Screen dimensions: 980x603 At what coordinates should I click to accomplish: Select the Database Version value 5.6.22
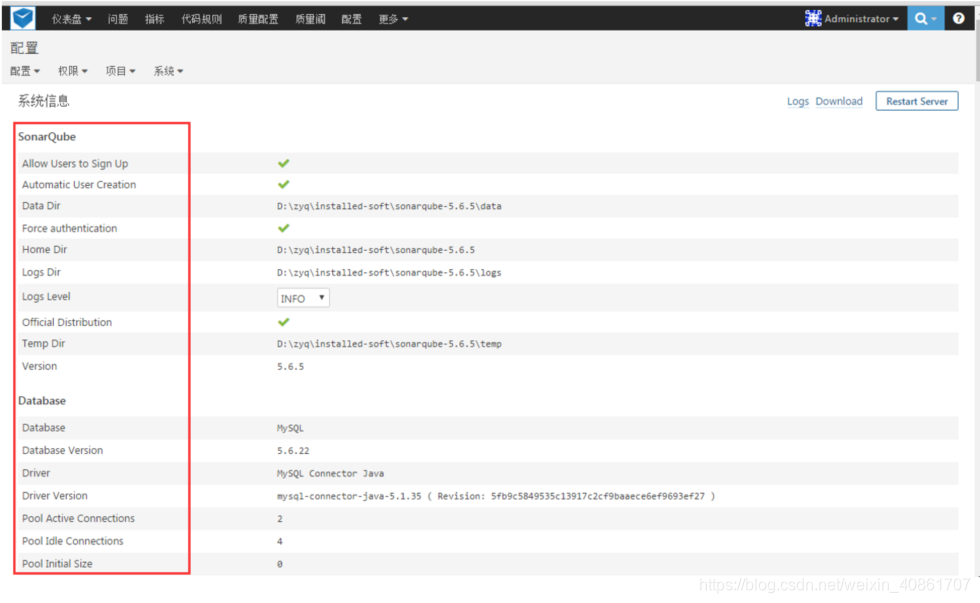coord(293,451)
